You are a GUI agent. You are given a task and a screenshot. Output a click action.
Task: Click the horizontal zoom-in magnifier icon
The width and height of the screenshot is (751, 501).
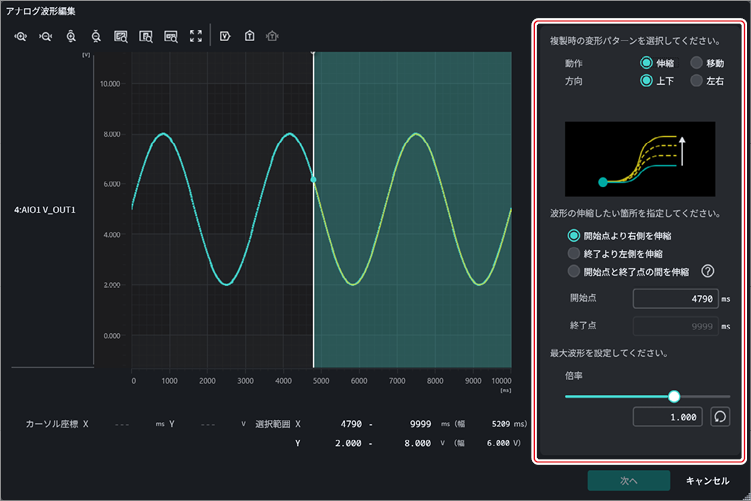pyautogui.click(x=21, y=36)
